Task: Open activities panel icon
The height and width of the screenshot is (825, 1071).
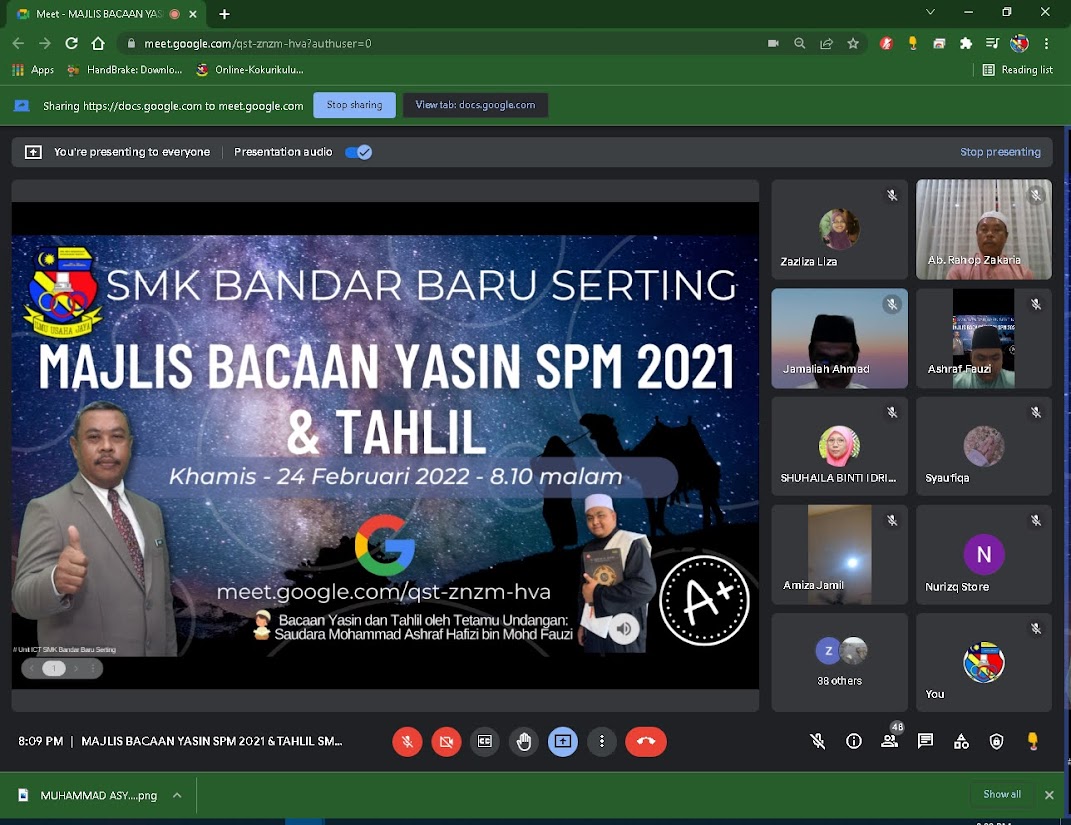Action: 961,742
